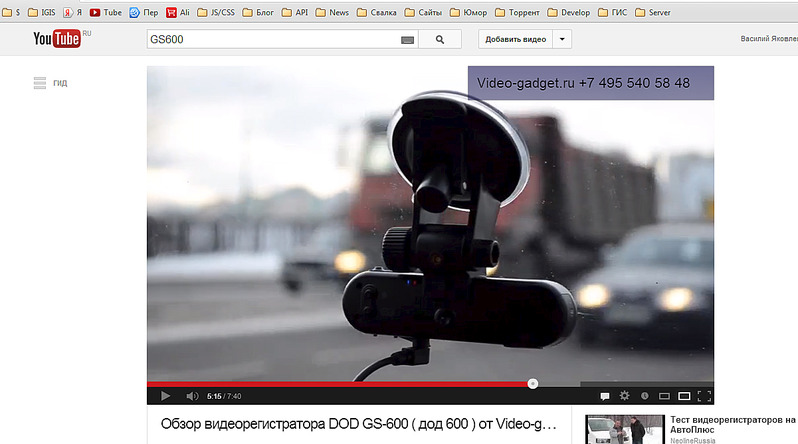Click the Добавить видео button
Image resolution: width=798 pixels, height=444 pixels.
(516, 39)
